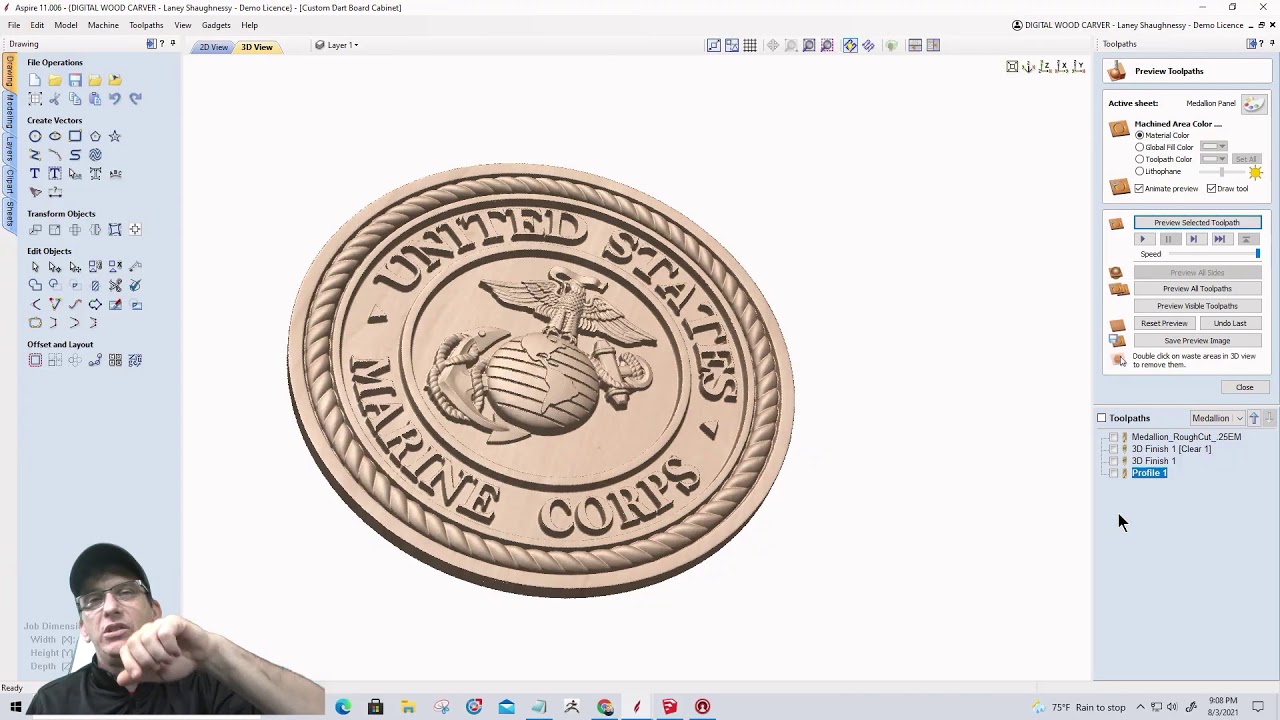Open the Nest Parts tool

[x=135, y=361]
